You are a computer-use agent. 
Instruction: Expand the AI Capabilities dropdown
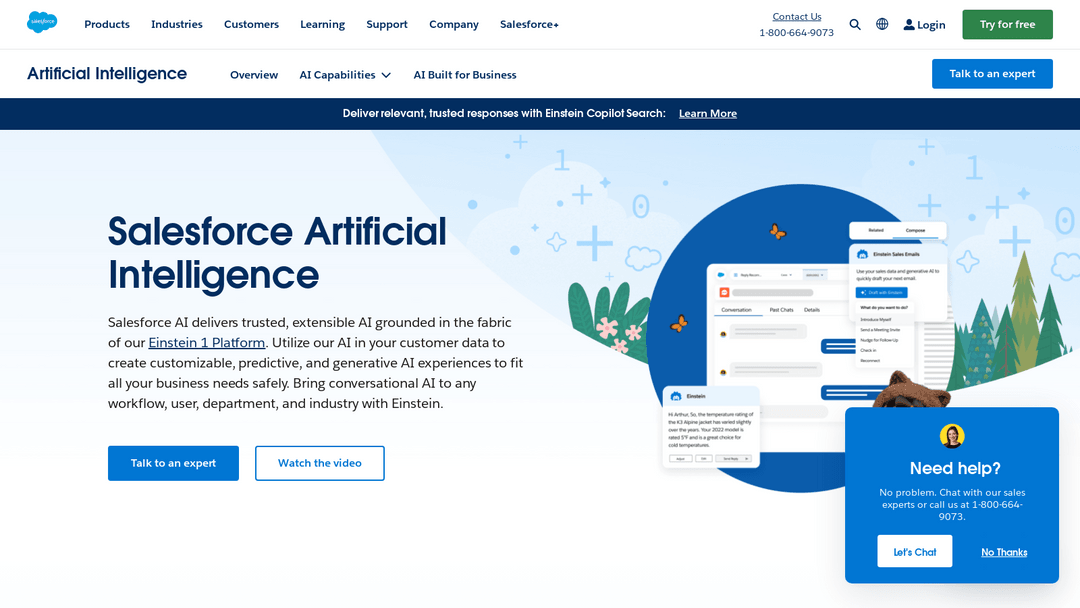[345, 75]
